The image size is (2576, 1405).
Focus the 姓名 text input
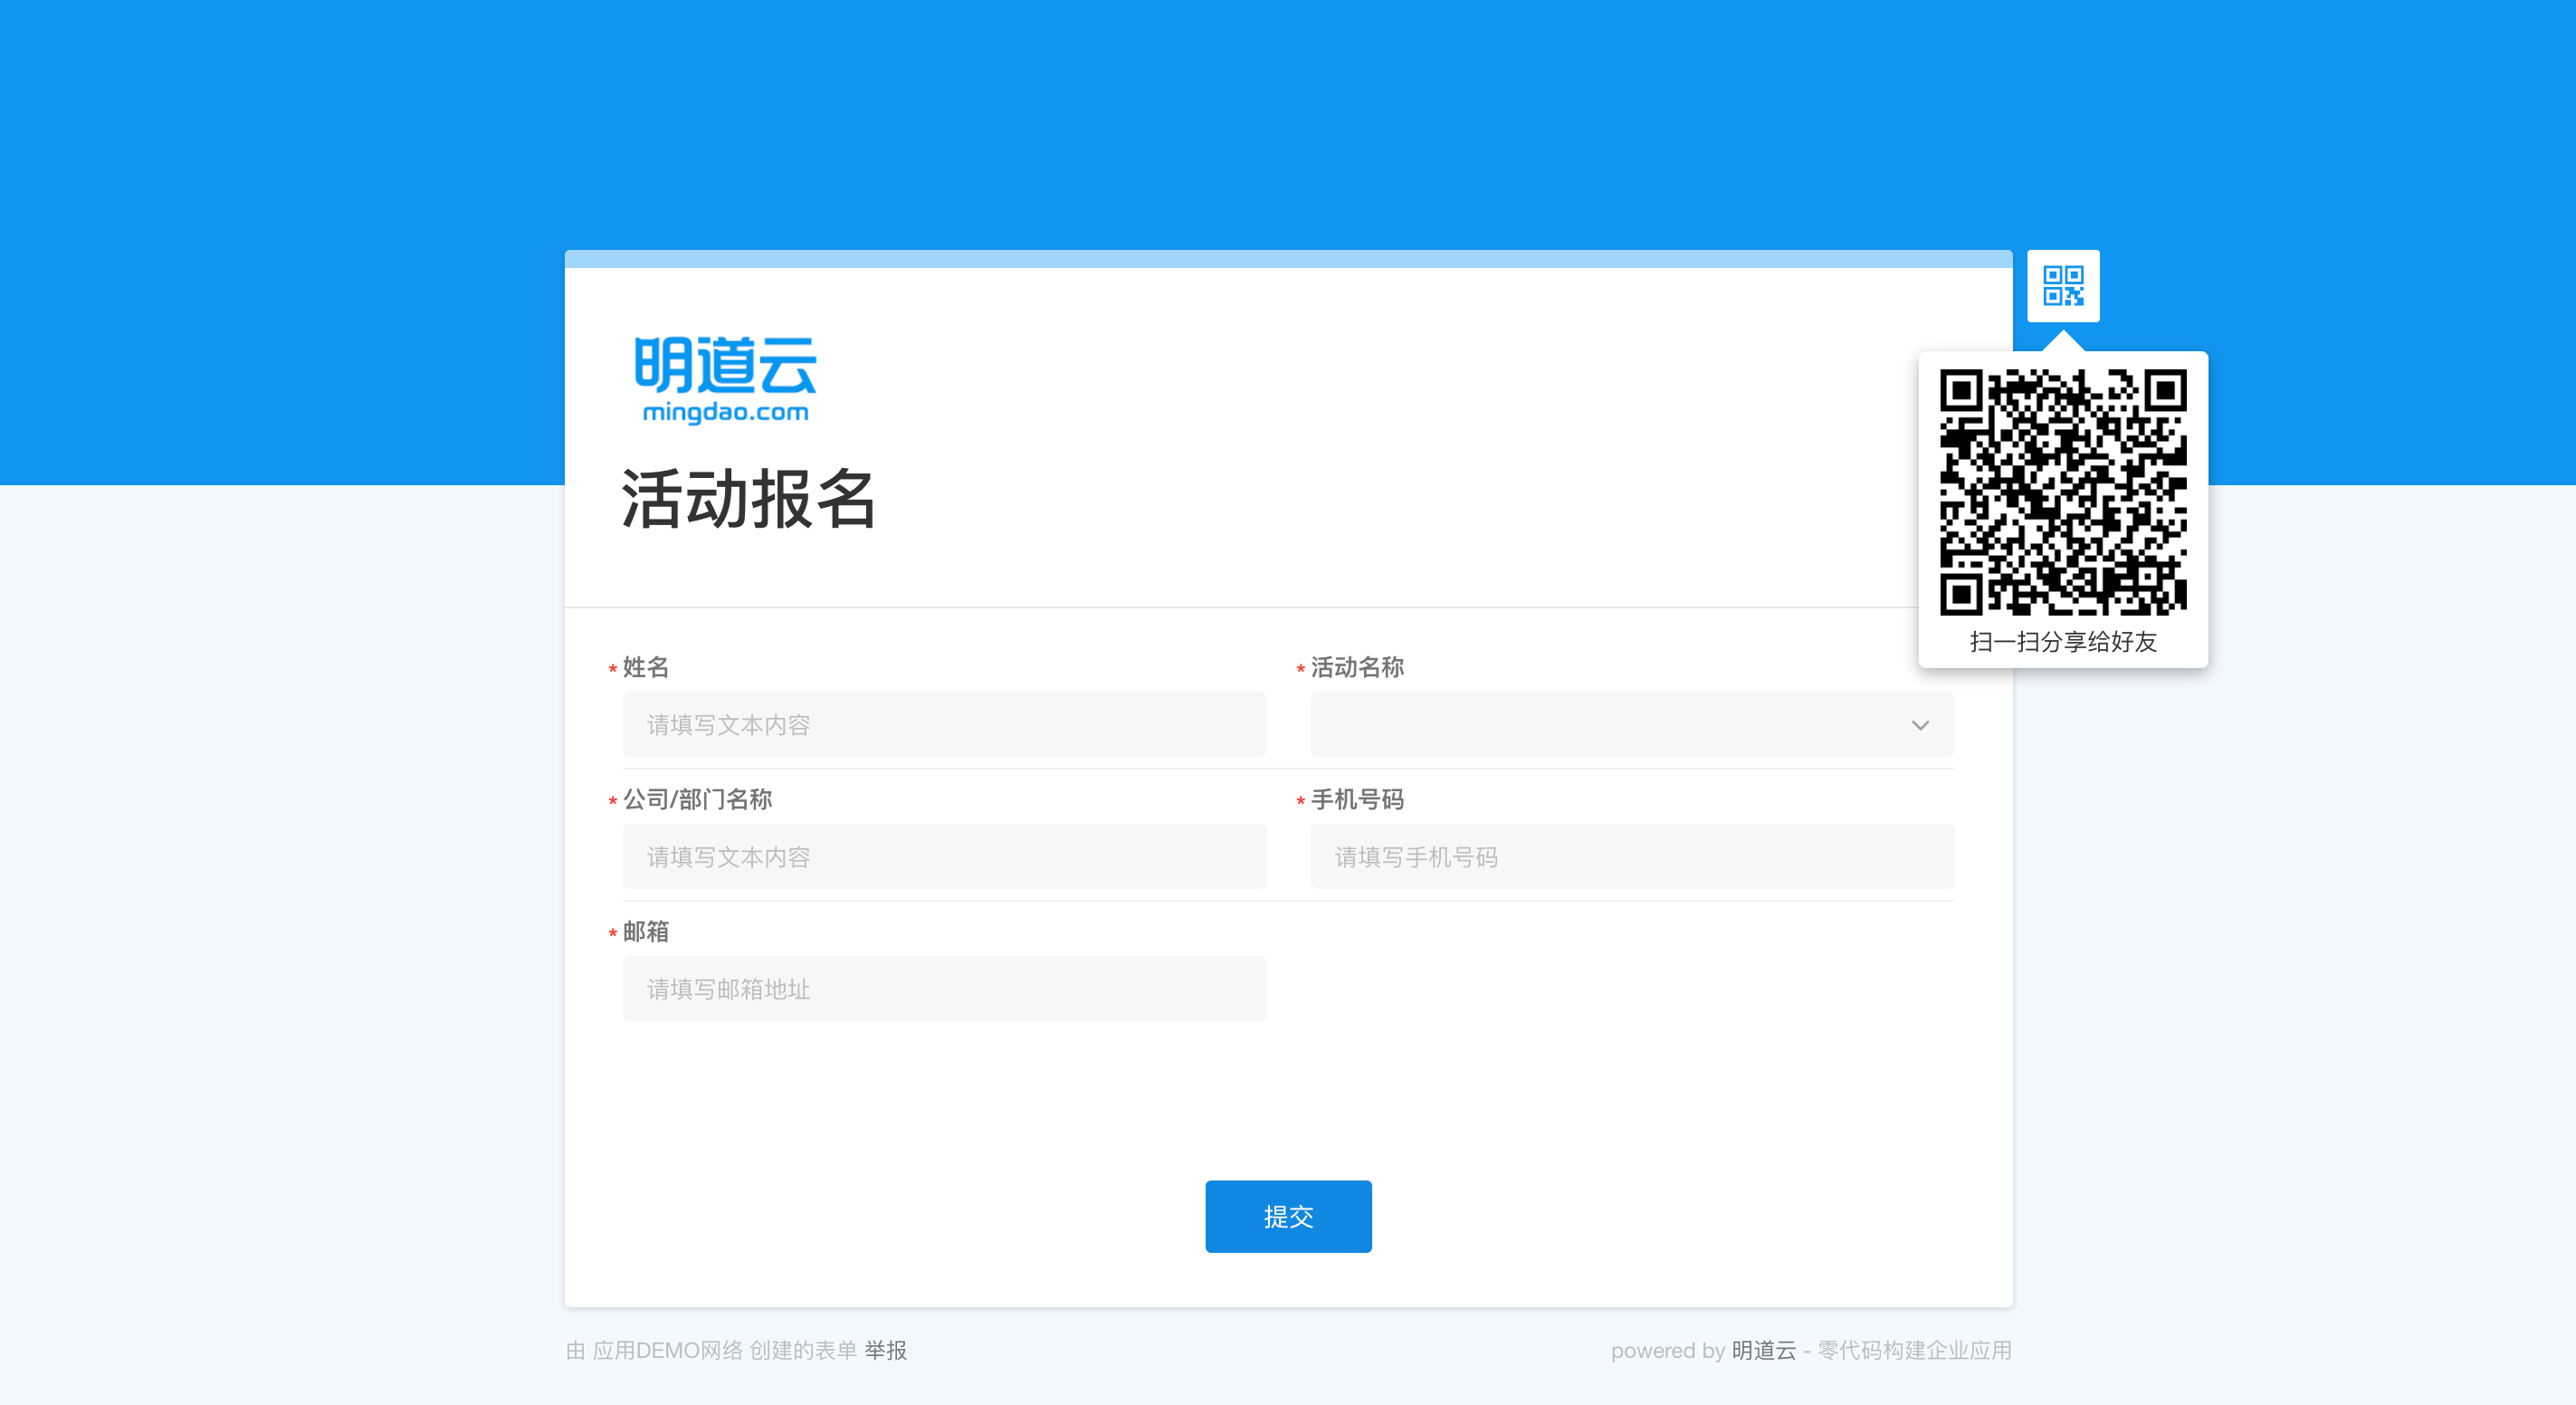[943, 725]
